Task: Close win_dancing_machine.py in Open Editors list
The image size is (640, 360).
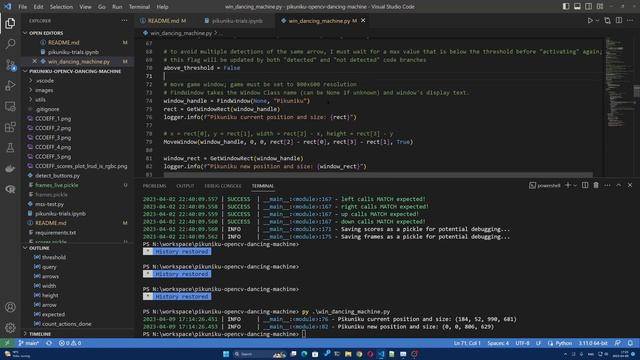Action: [34, 61]
